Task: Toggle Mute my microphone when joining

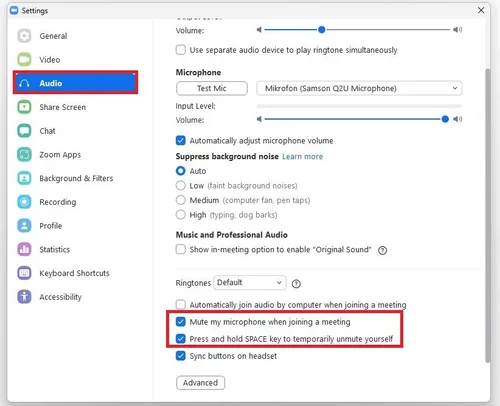Action: pyautogui.click(x=181, y=322)
